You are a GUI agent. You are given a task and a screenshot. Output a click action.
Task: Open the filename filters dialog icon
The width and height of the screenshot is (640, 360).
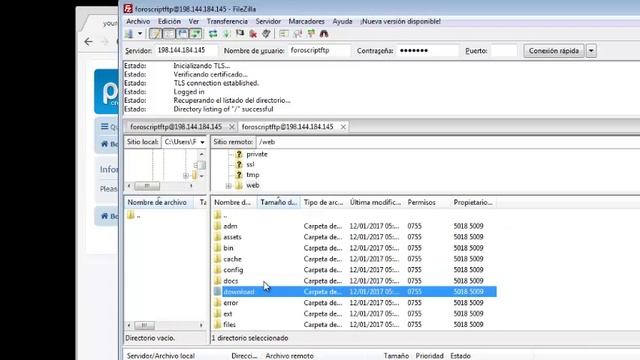(x=284, y=34)
